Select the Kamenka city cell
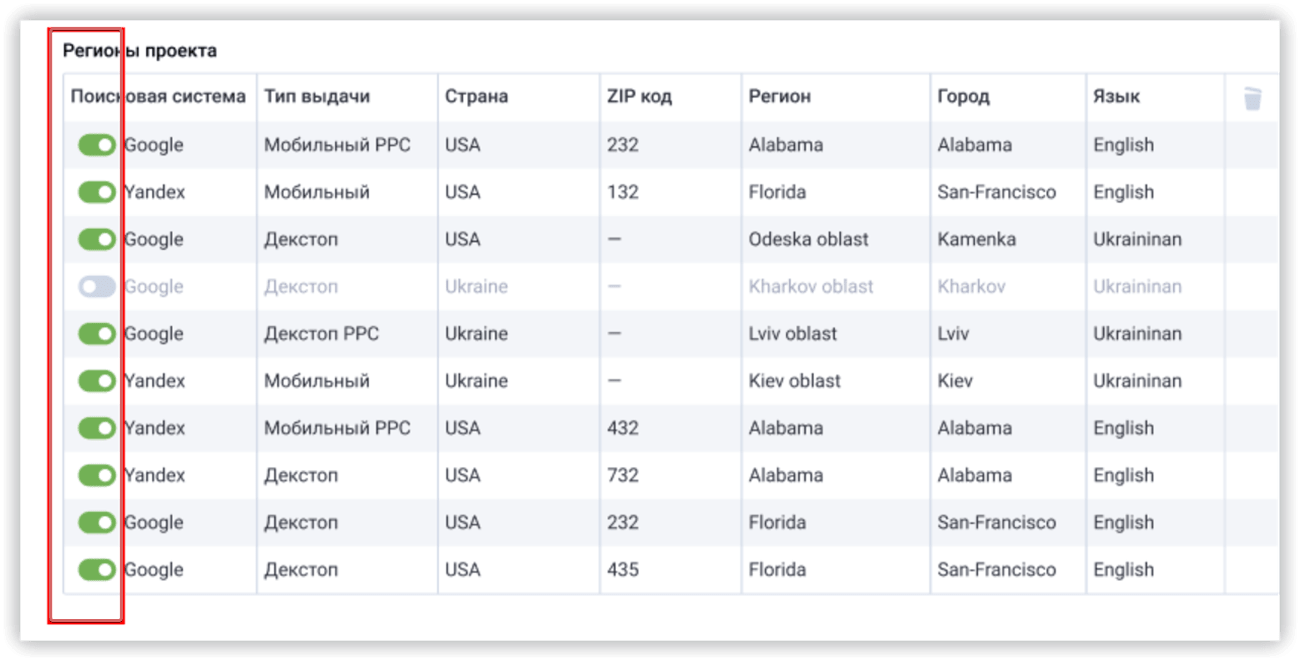This screenshot has height=661, width=1300. (977, 239)
